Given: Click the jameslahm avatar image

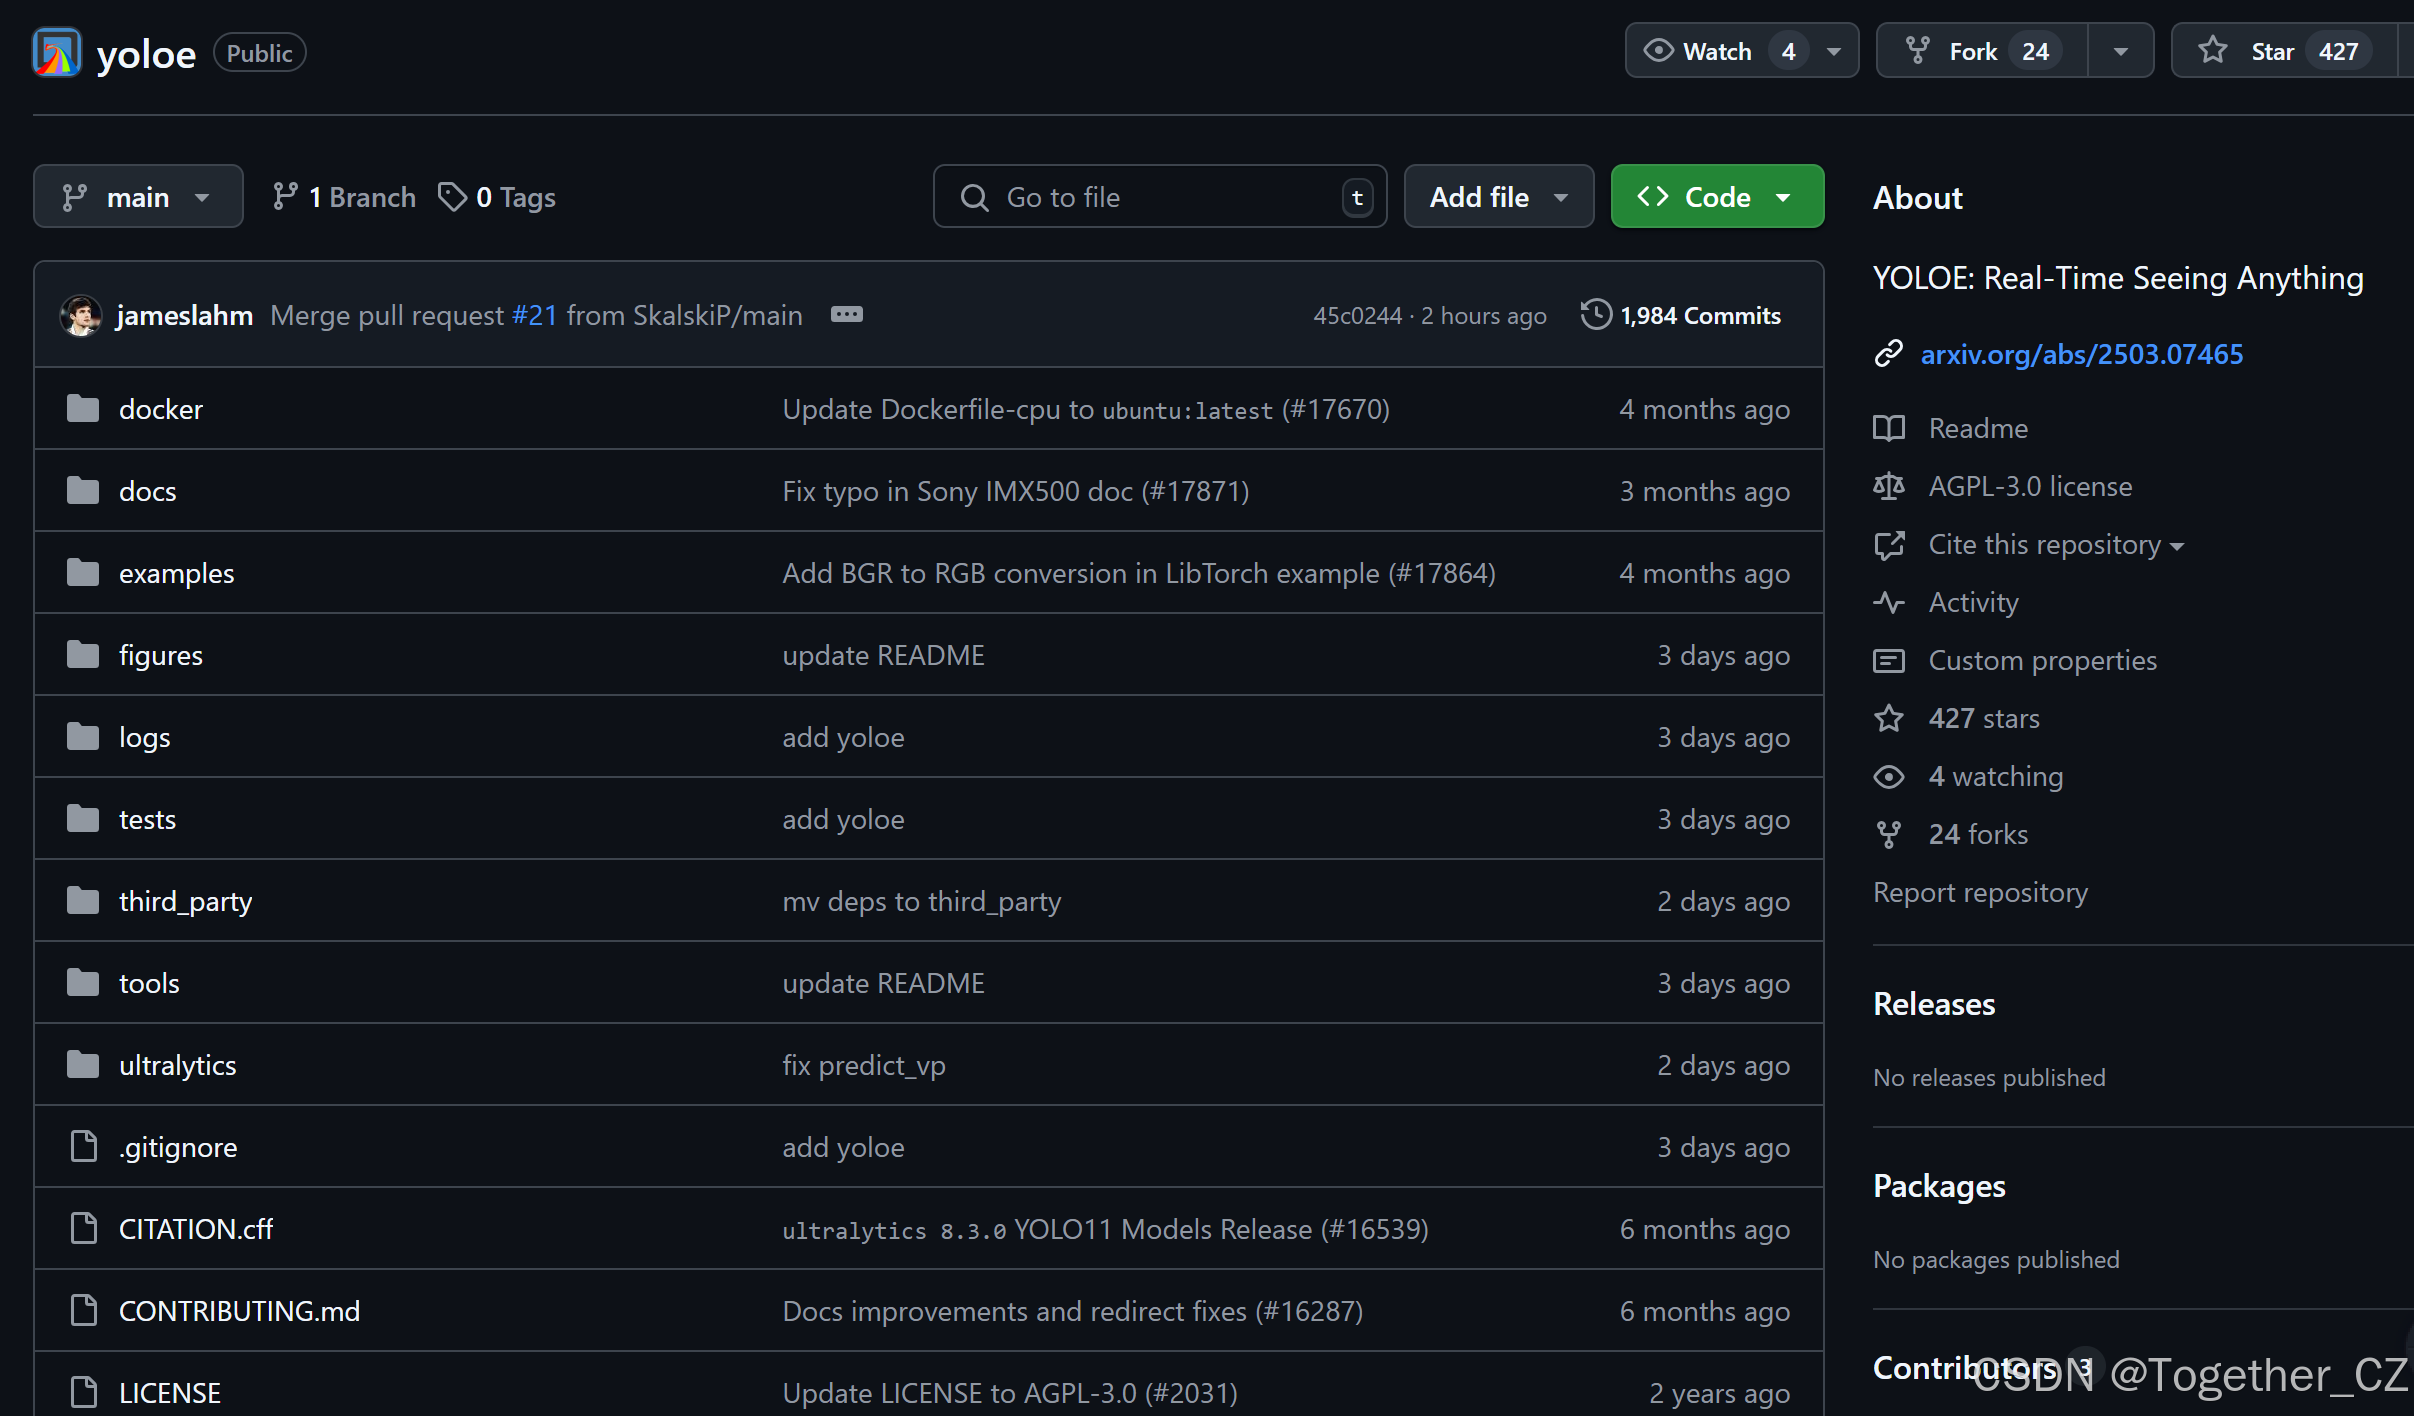Looking at the screenshot, I should pos(81,316).
